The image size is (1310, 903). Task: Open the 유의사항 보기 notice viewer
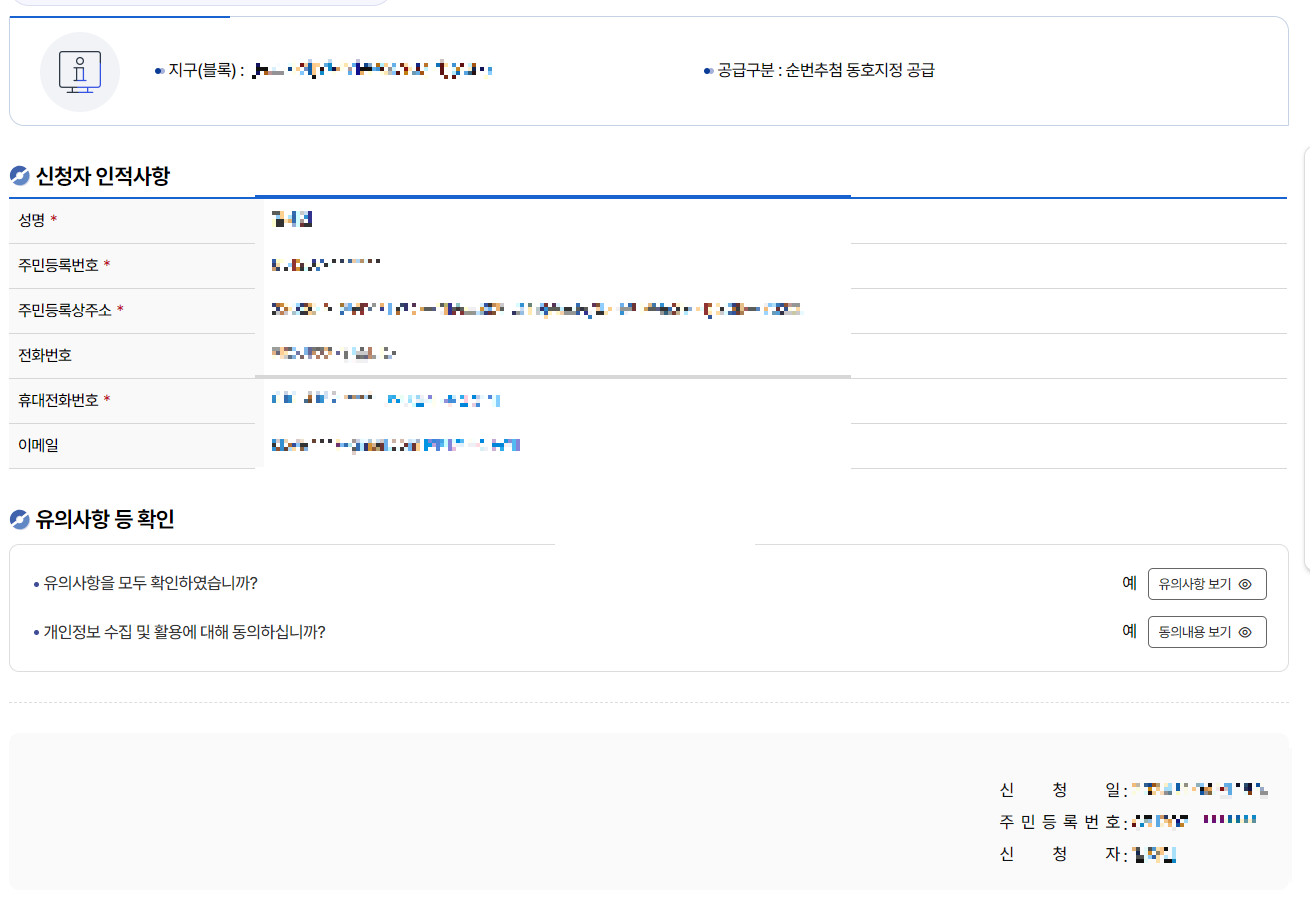pos(1207,584)
